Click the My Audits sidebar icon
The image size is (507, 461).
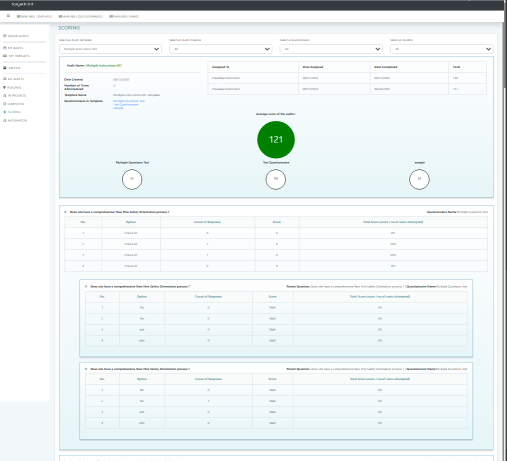pos(5,48)
